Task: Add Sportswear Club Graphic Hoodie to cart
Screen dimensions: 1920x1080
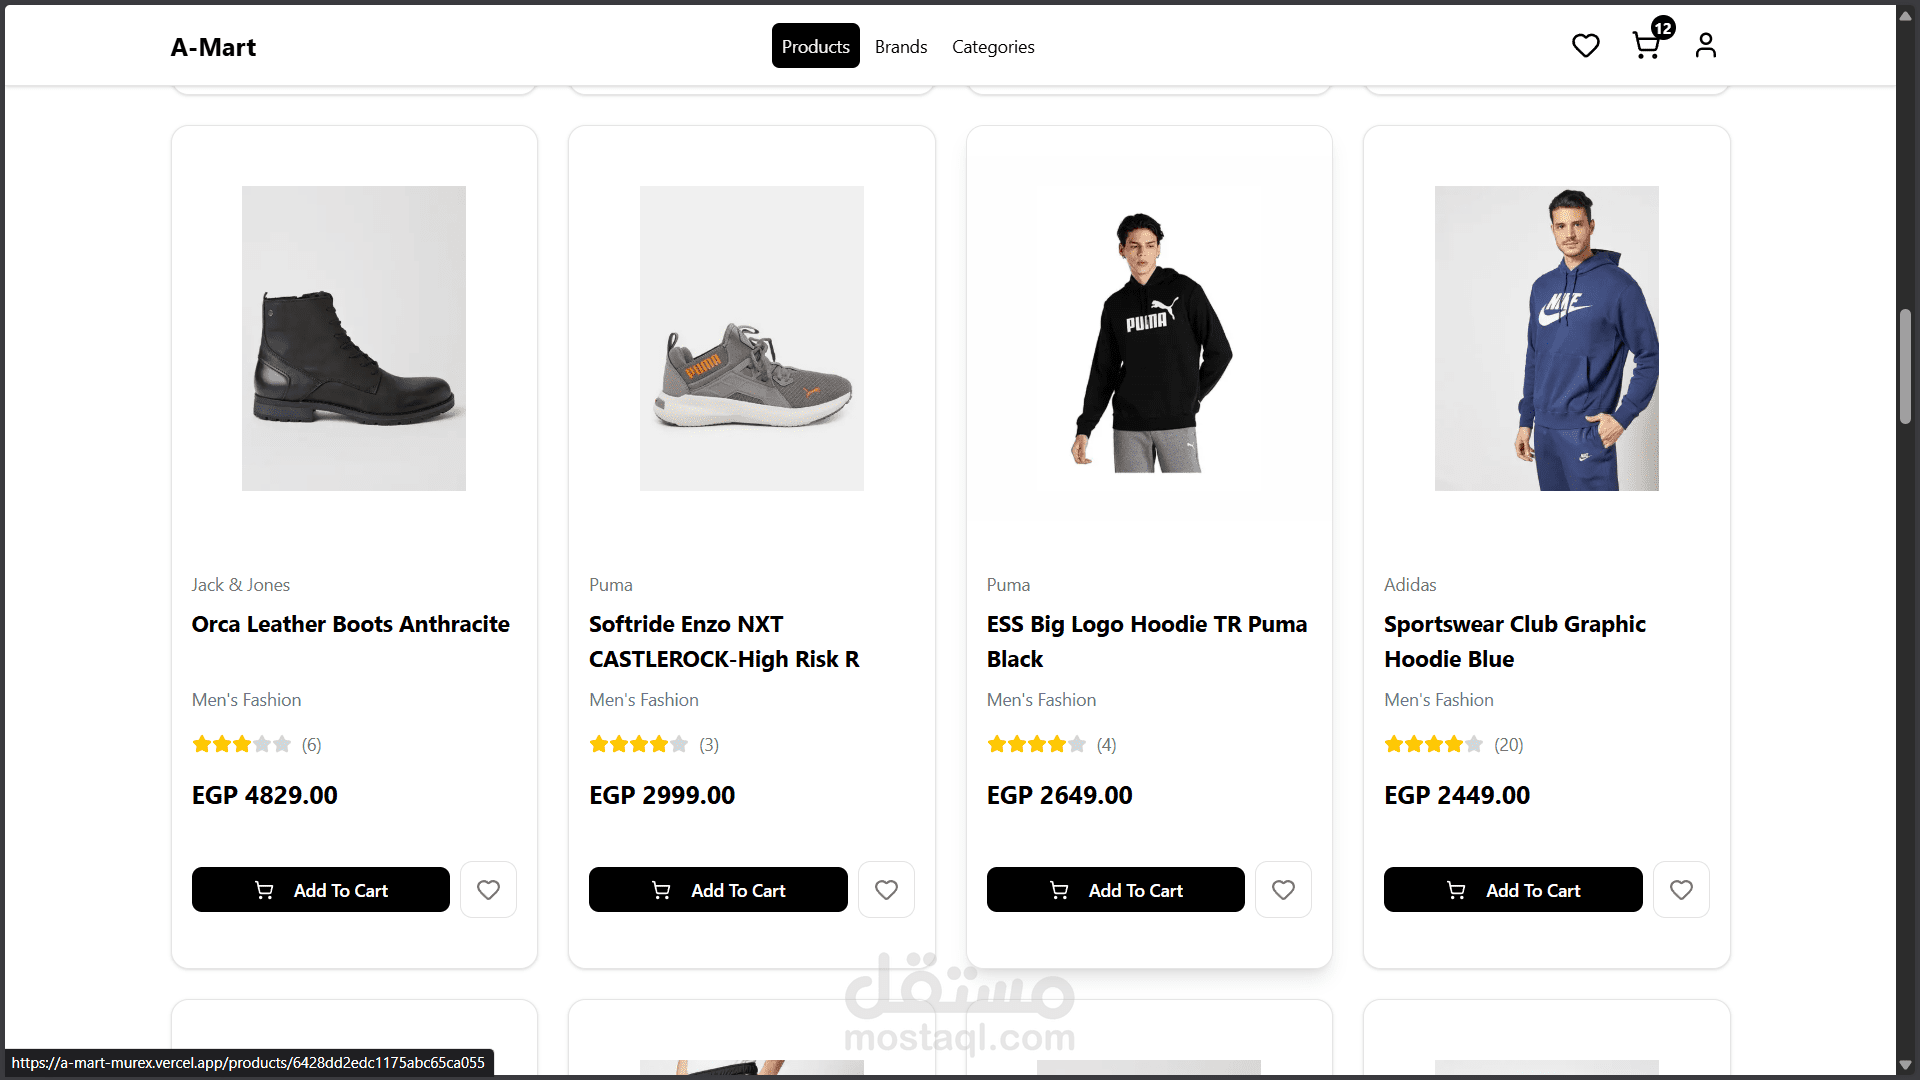Action: click(x=1512, y=889)
